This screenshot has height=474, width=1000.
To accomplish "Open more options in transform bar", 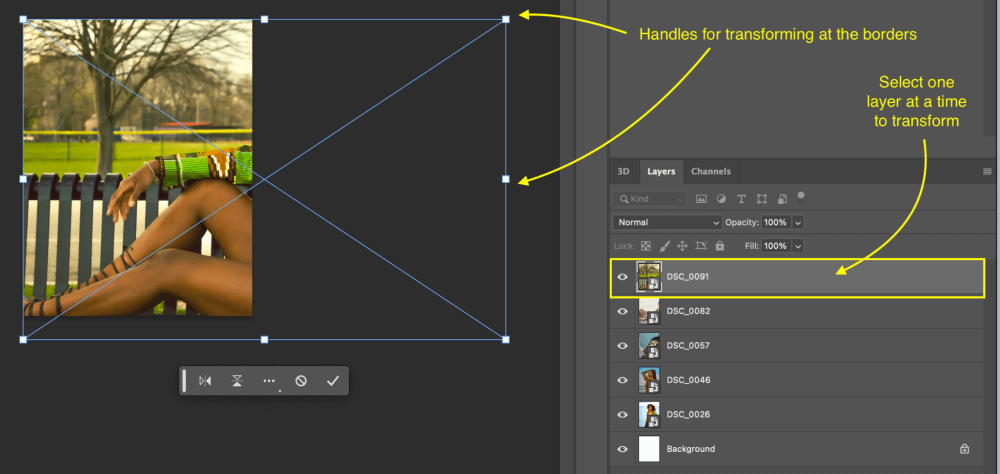I will (269, 381).
